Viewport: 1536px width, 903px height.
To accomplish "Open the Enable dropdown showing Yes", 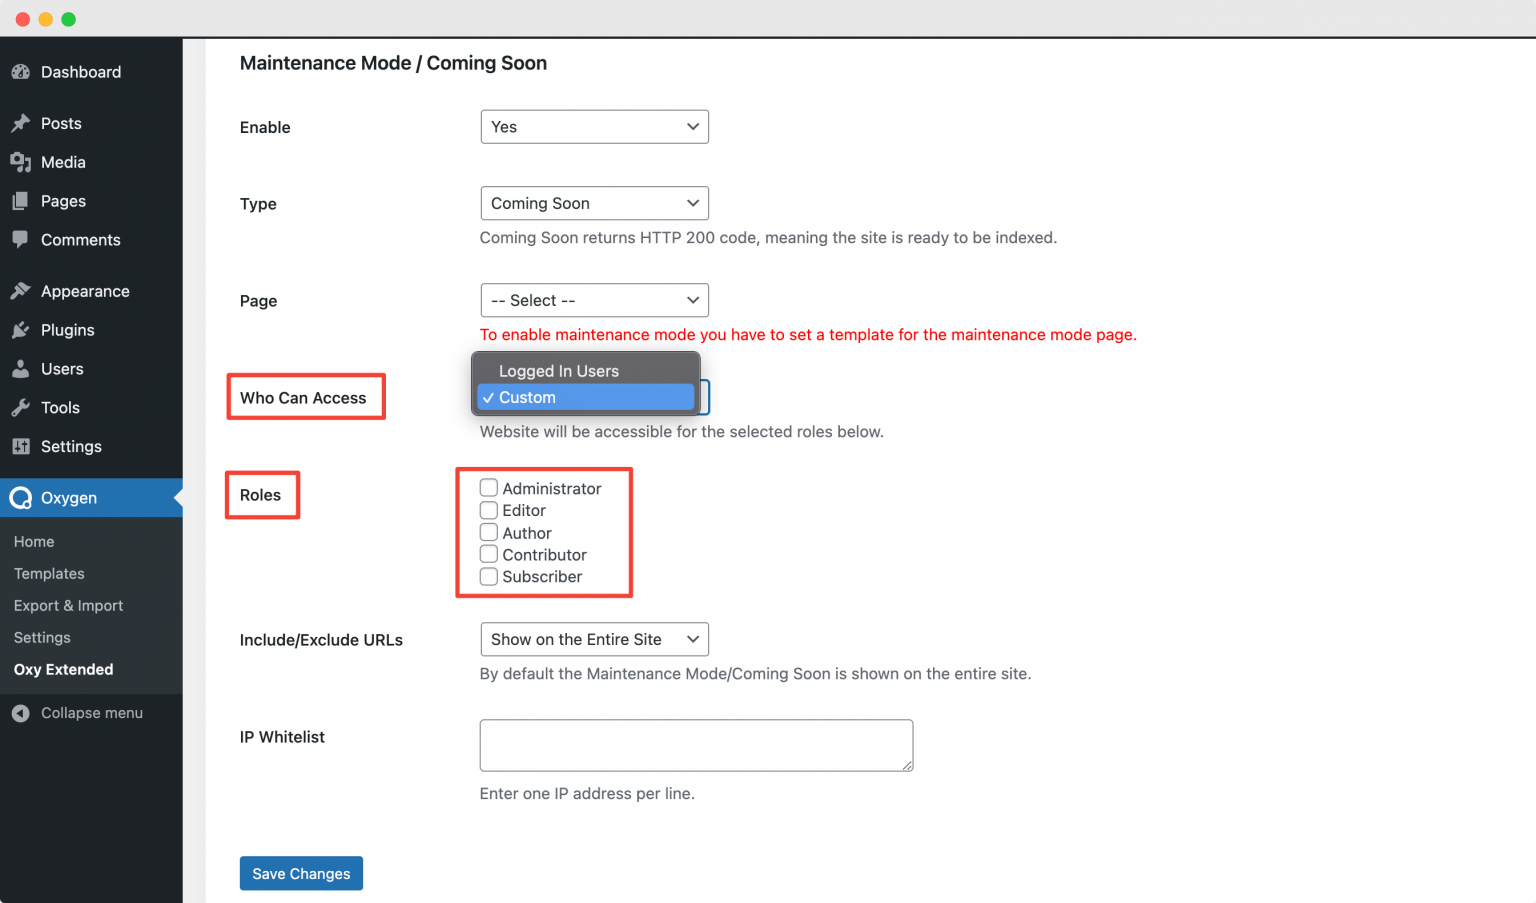I will coord(594,126).
